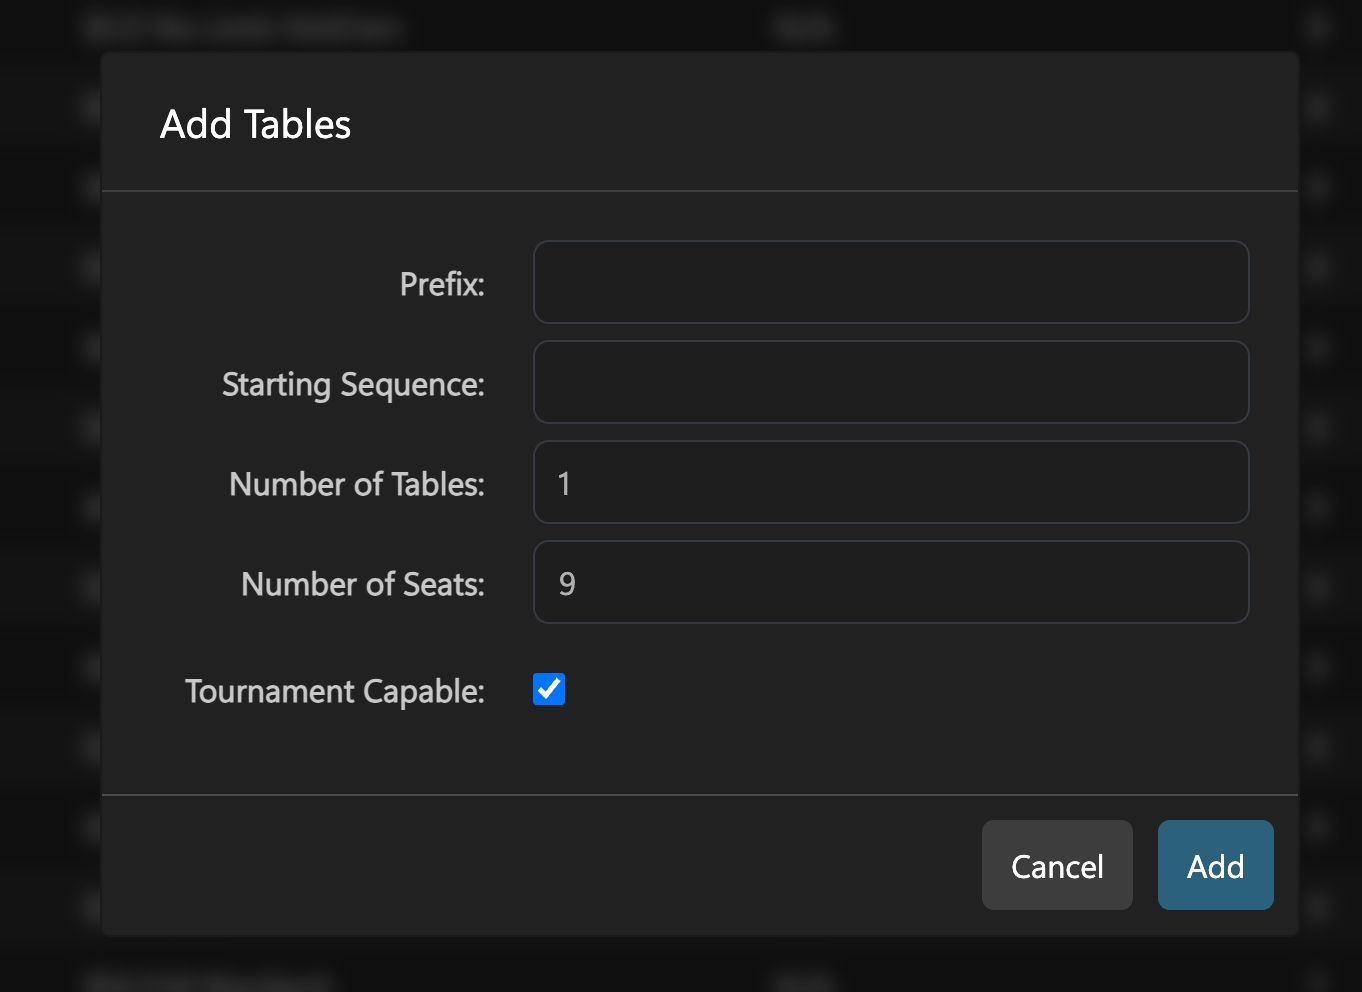Cancel the Add Tables dialog

point(1056,865)
